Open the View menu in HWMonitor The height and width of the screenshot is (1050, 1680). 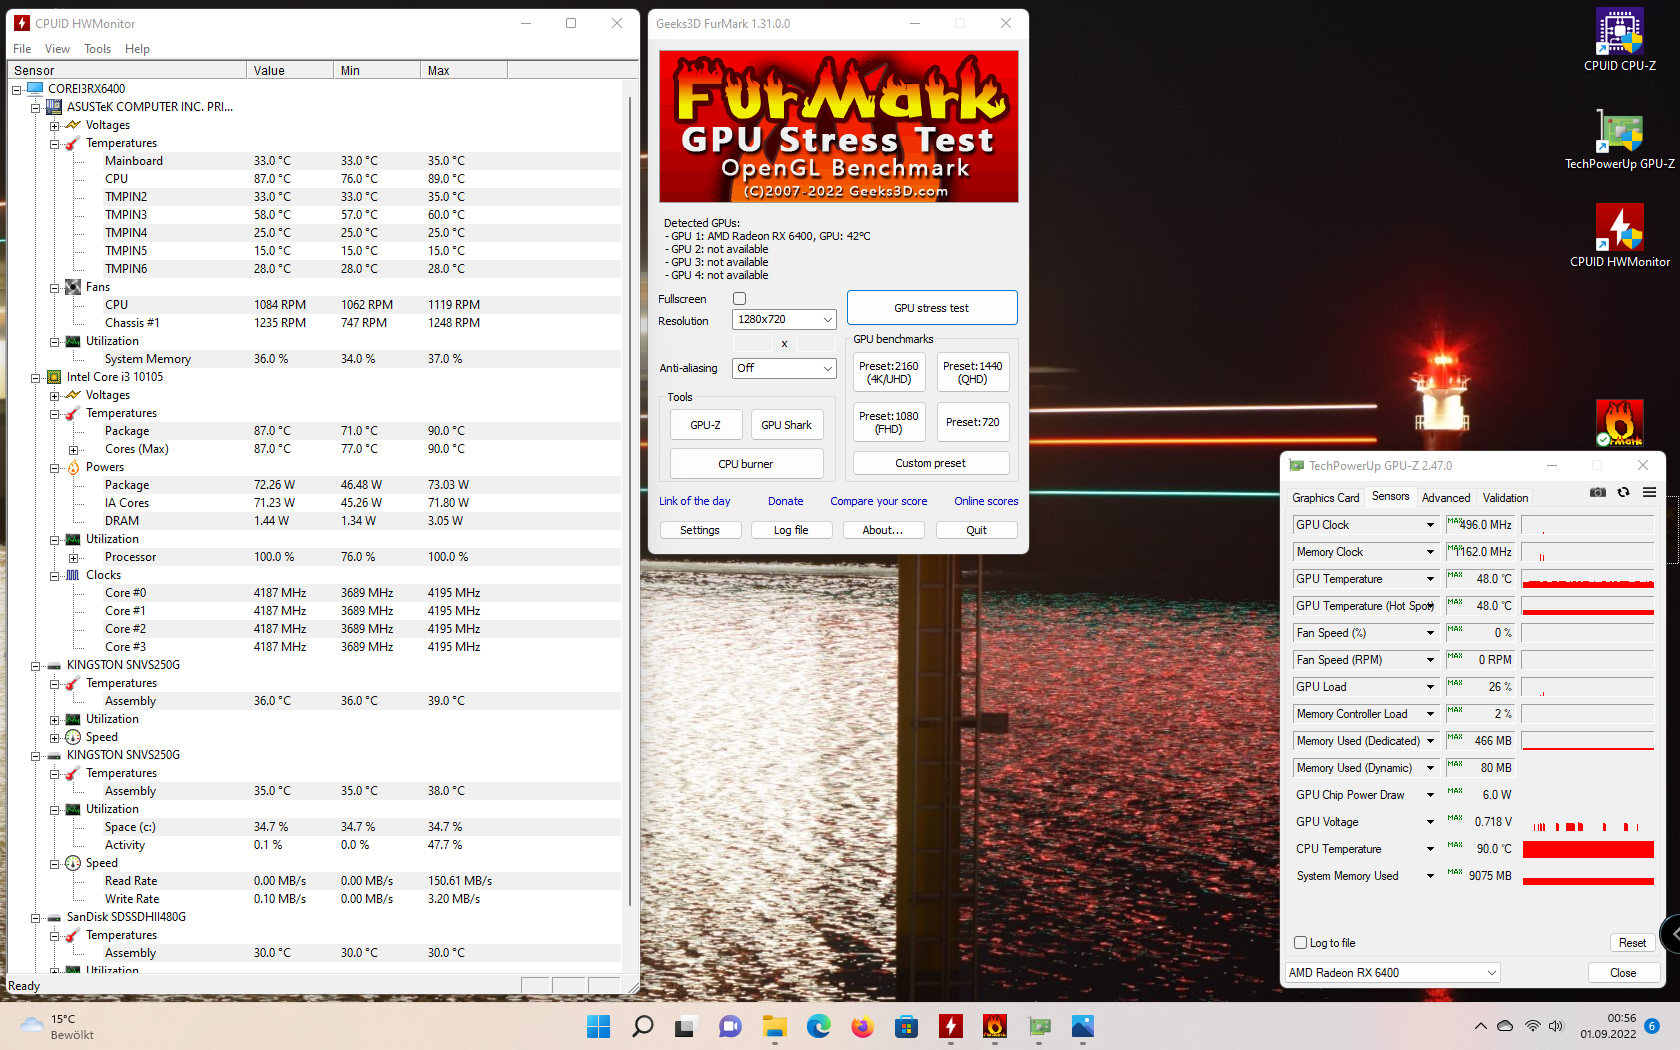[57, 49]
